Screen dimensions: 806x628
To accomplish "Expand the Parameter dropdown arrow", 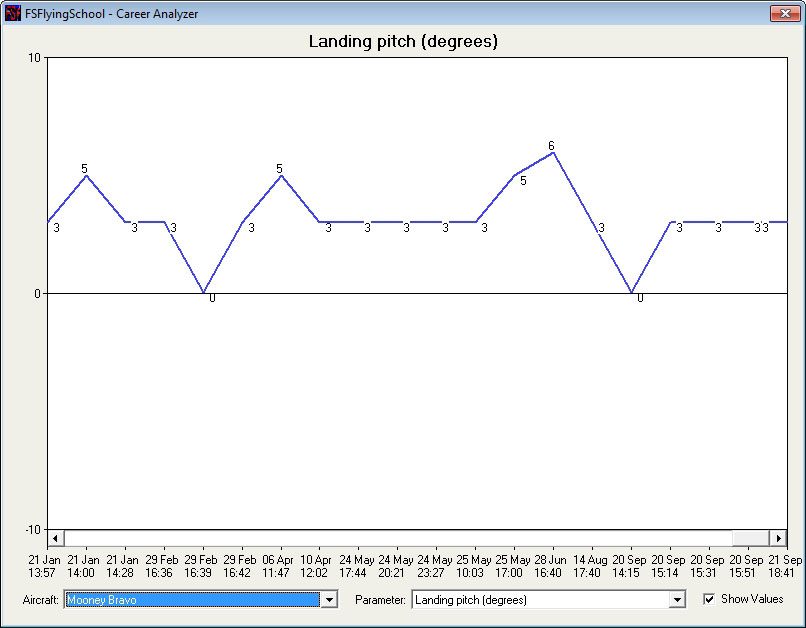I will coord(677,600).
